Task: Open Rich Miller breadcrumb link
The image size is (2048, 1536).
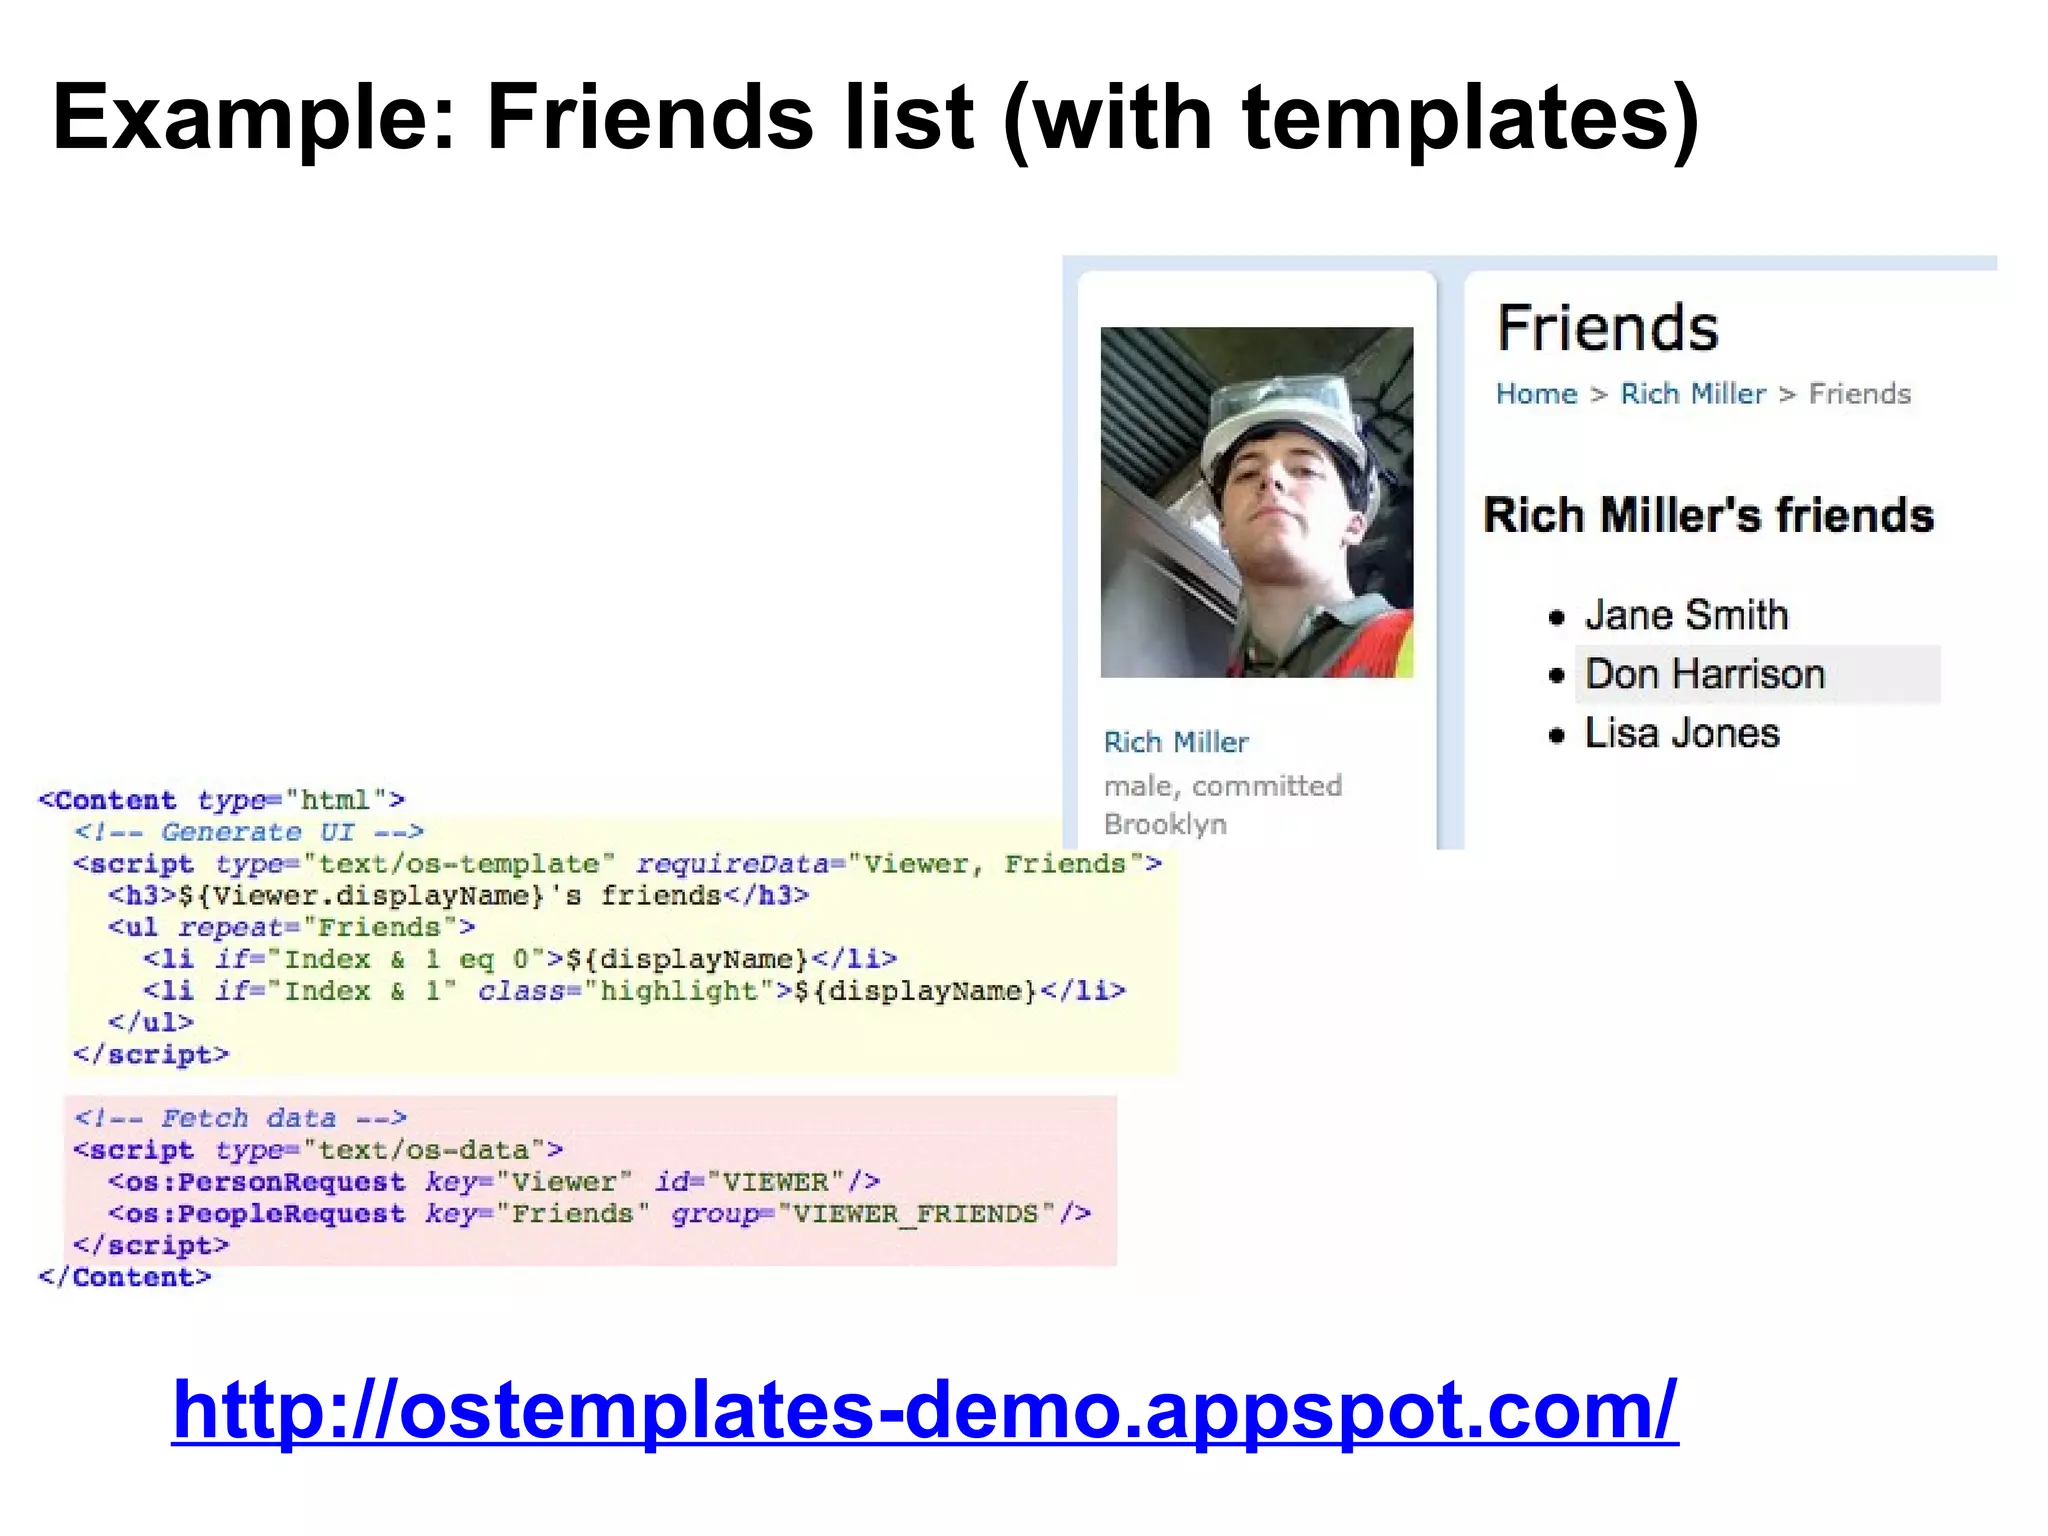Action: point(1693,394)
